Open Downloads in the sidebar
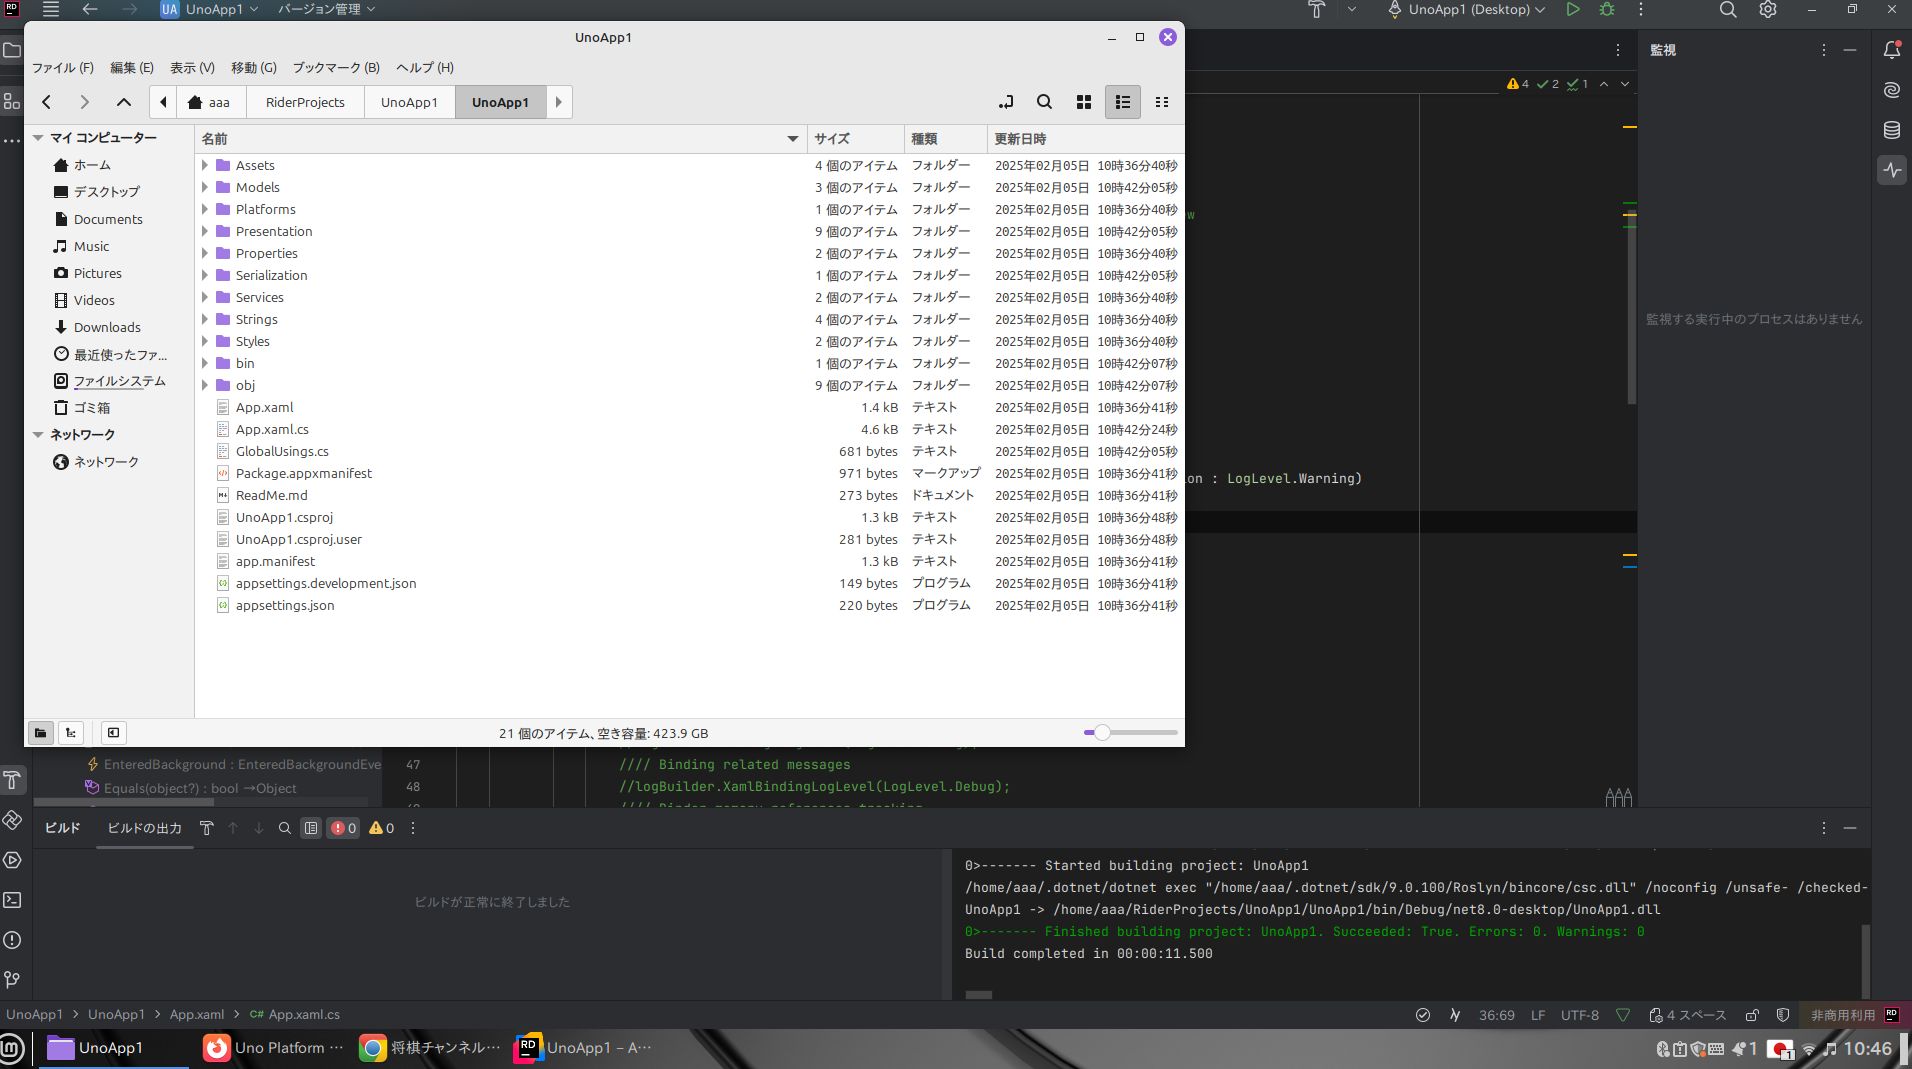The width and height of the screenshot is (1912, 1069). click(x=107, y=328)
